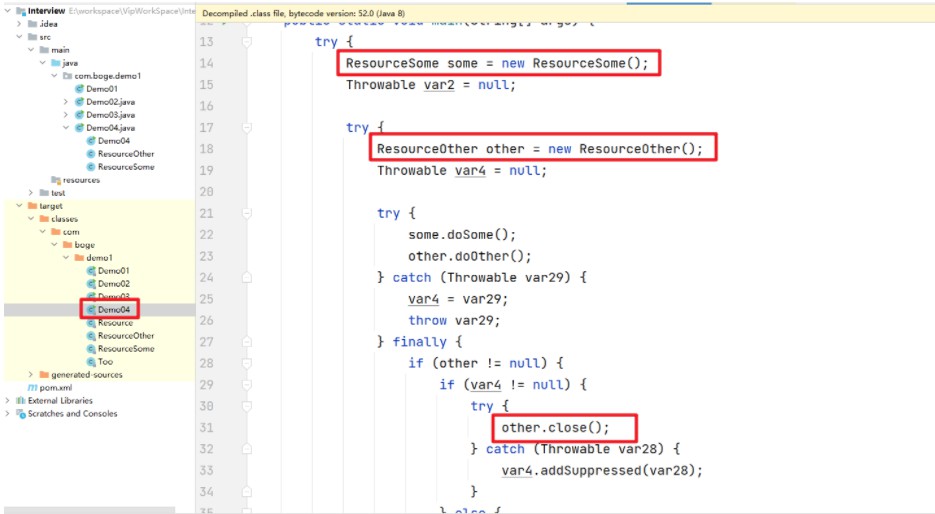Click the classes folder icon
The width and height of the screenshot is (935, 514).
[44, 219]
